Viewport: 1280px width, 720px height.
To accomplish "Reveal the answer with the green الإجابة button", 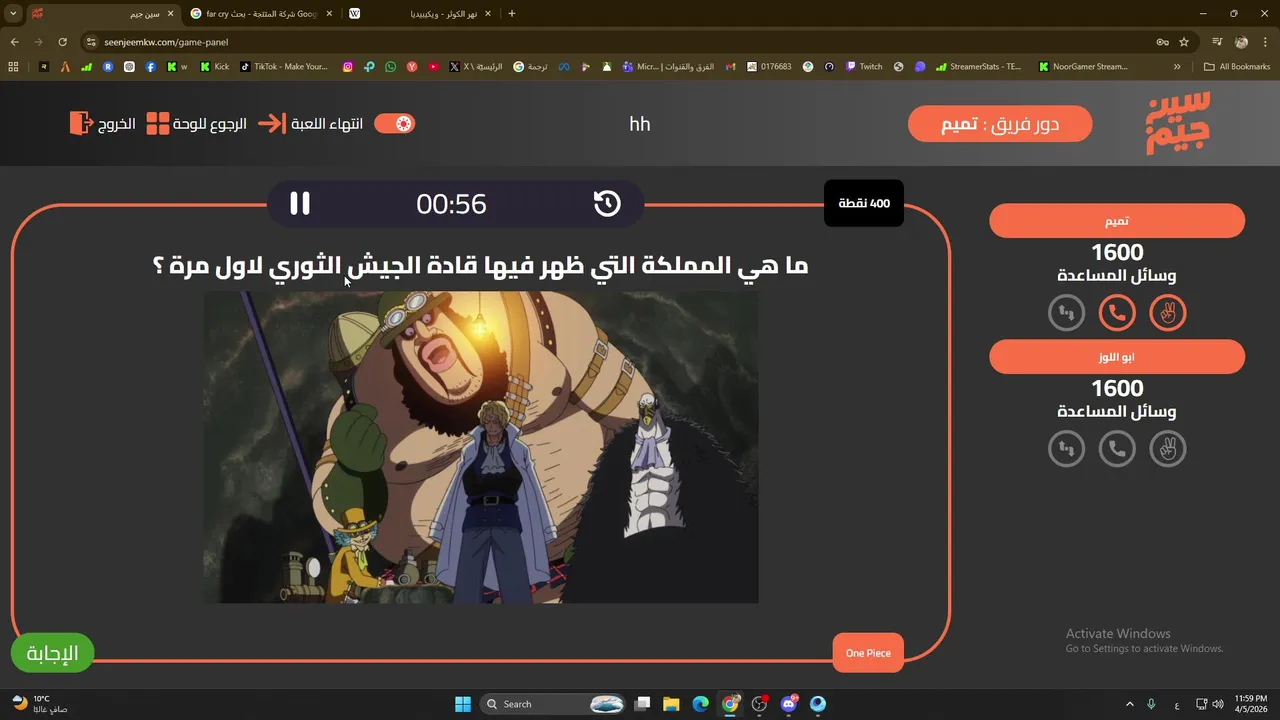I will [52, 653].
